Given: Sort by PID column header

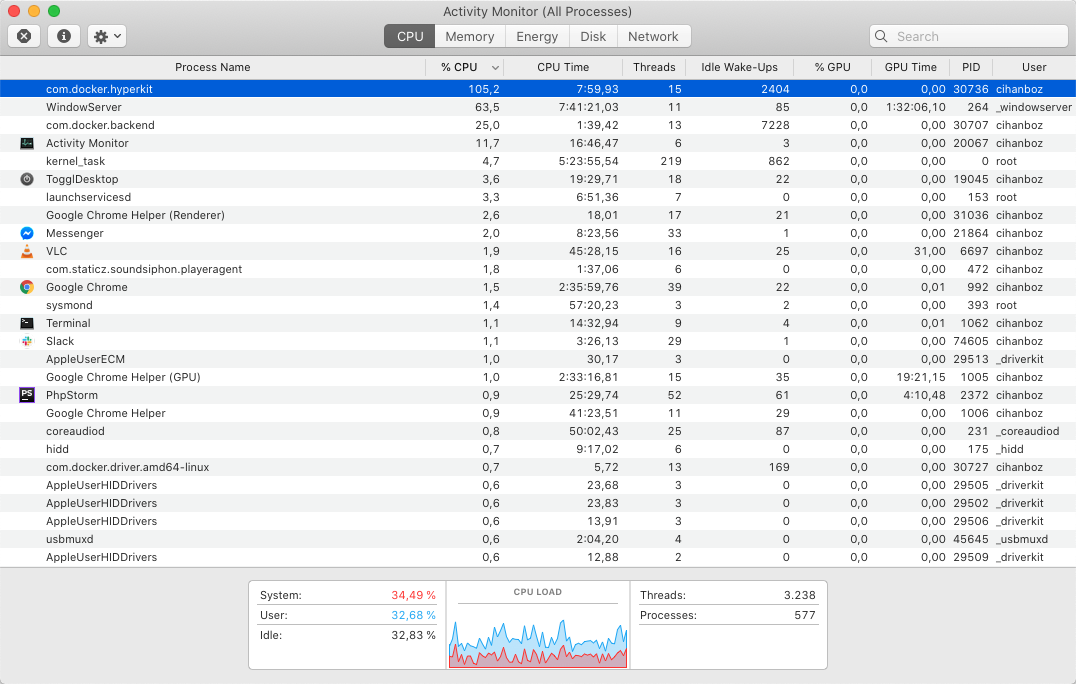Looking at the screenshot, I should pyautogui.click(x=971, y=67).
